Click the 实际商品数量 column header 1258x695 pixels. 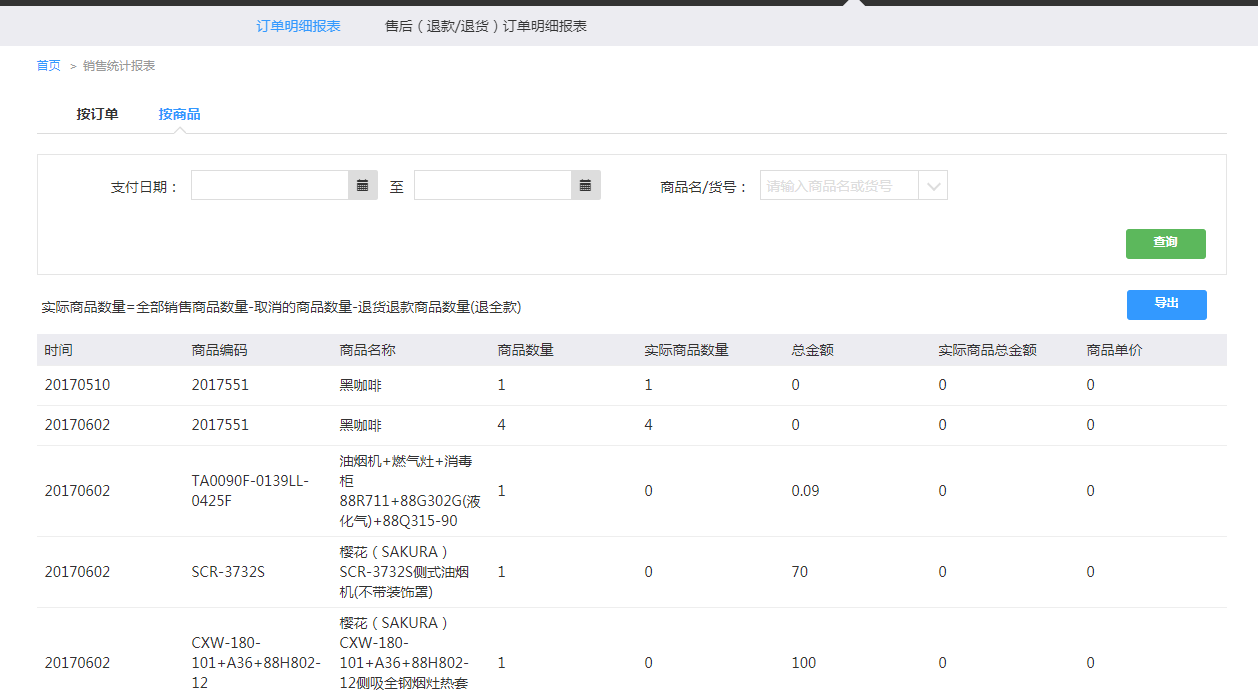pyautogui.click(x=687, y=350)
